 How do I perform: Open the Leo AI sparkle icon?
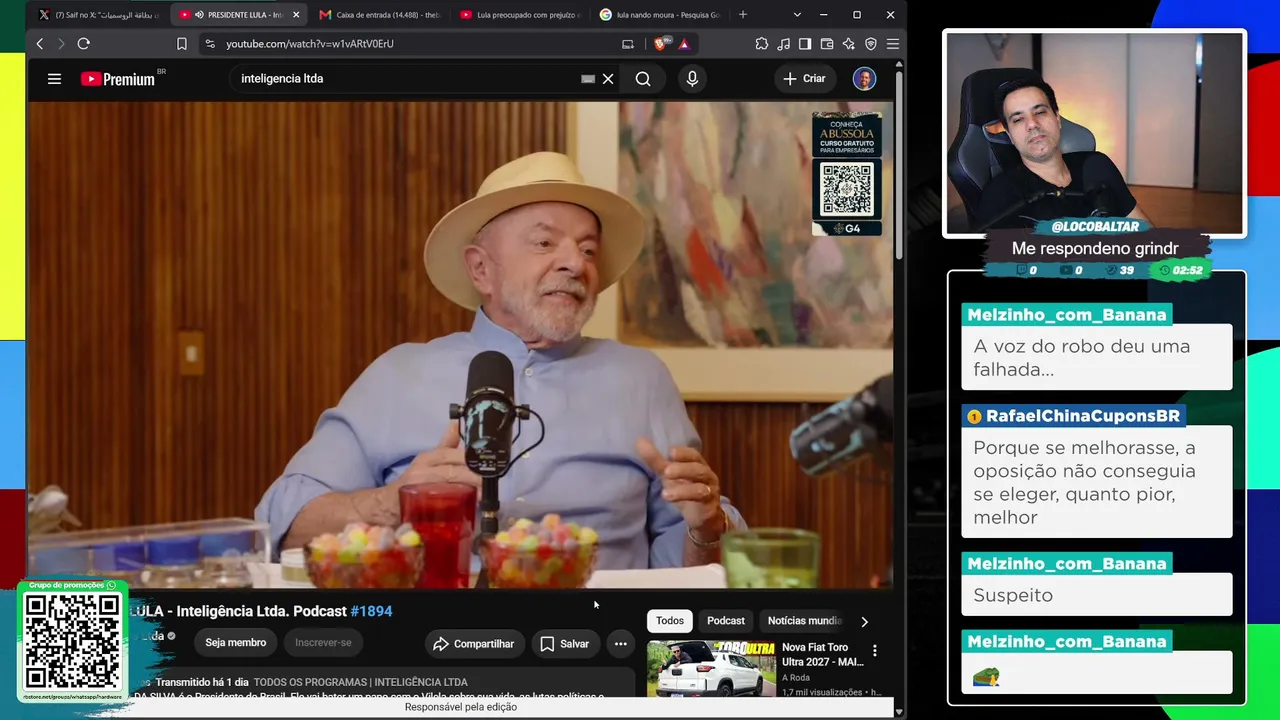click(x=849, y=44)
